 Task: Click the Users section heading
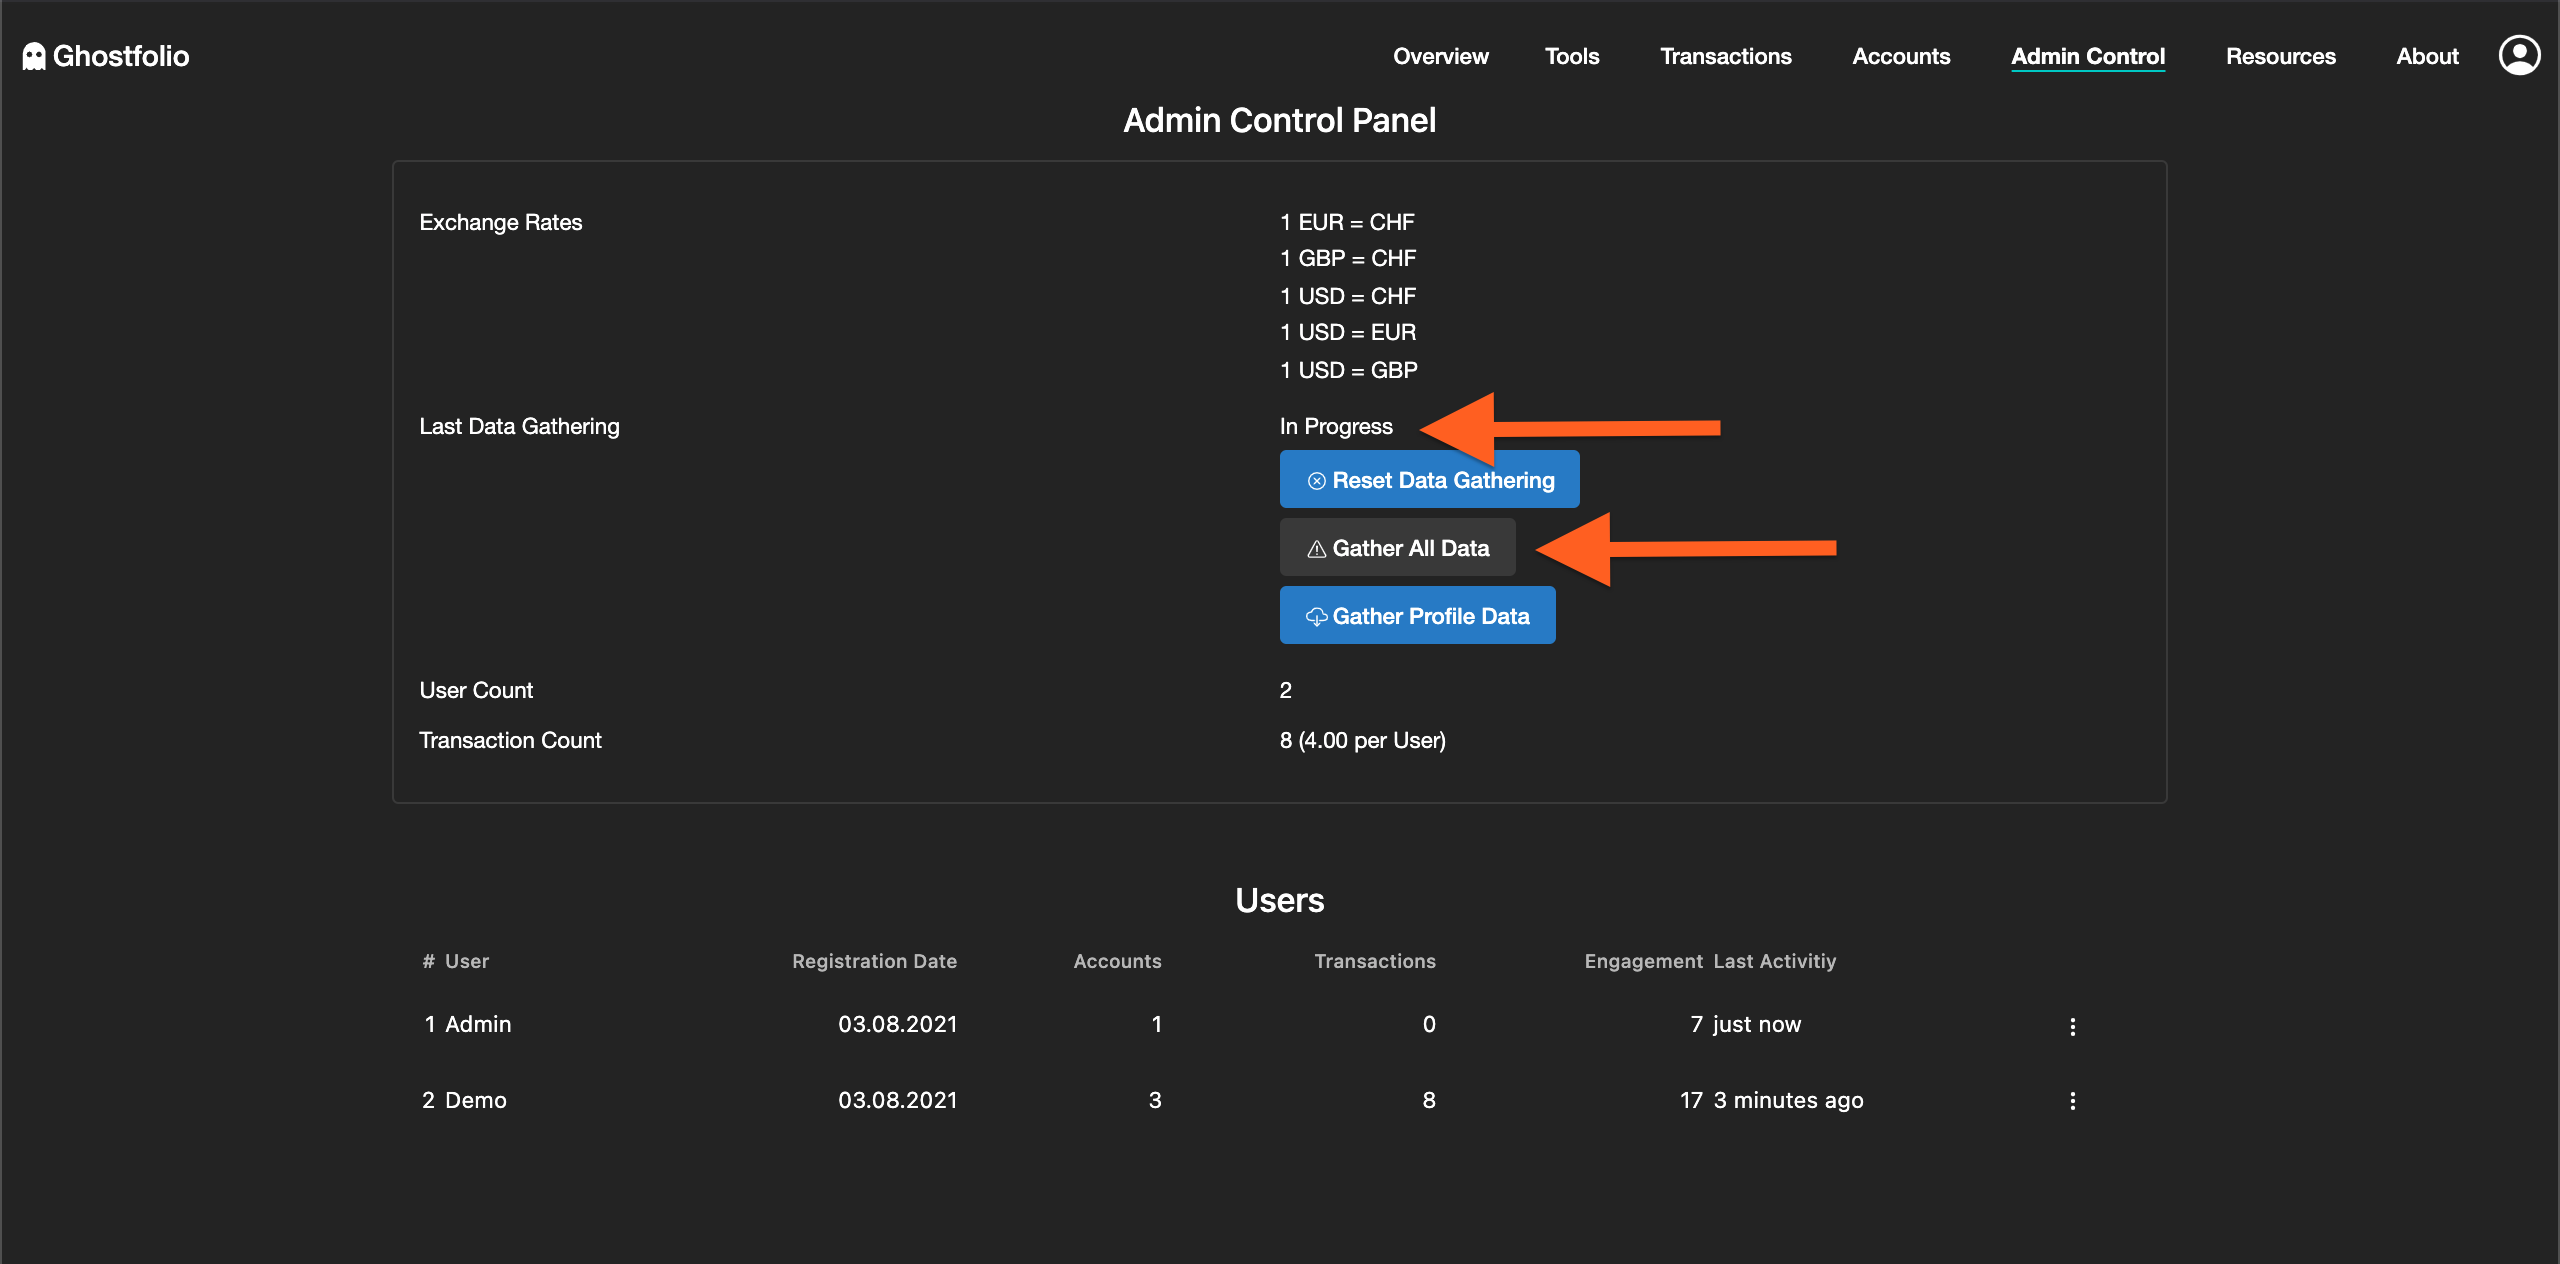pos(1279,900)
